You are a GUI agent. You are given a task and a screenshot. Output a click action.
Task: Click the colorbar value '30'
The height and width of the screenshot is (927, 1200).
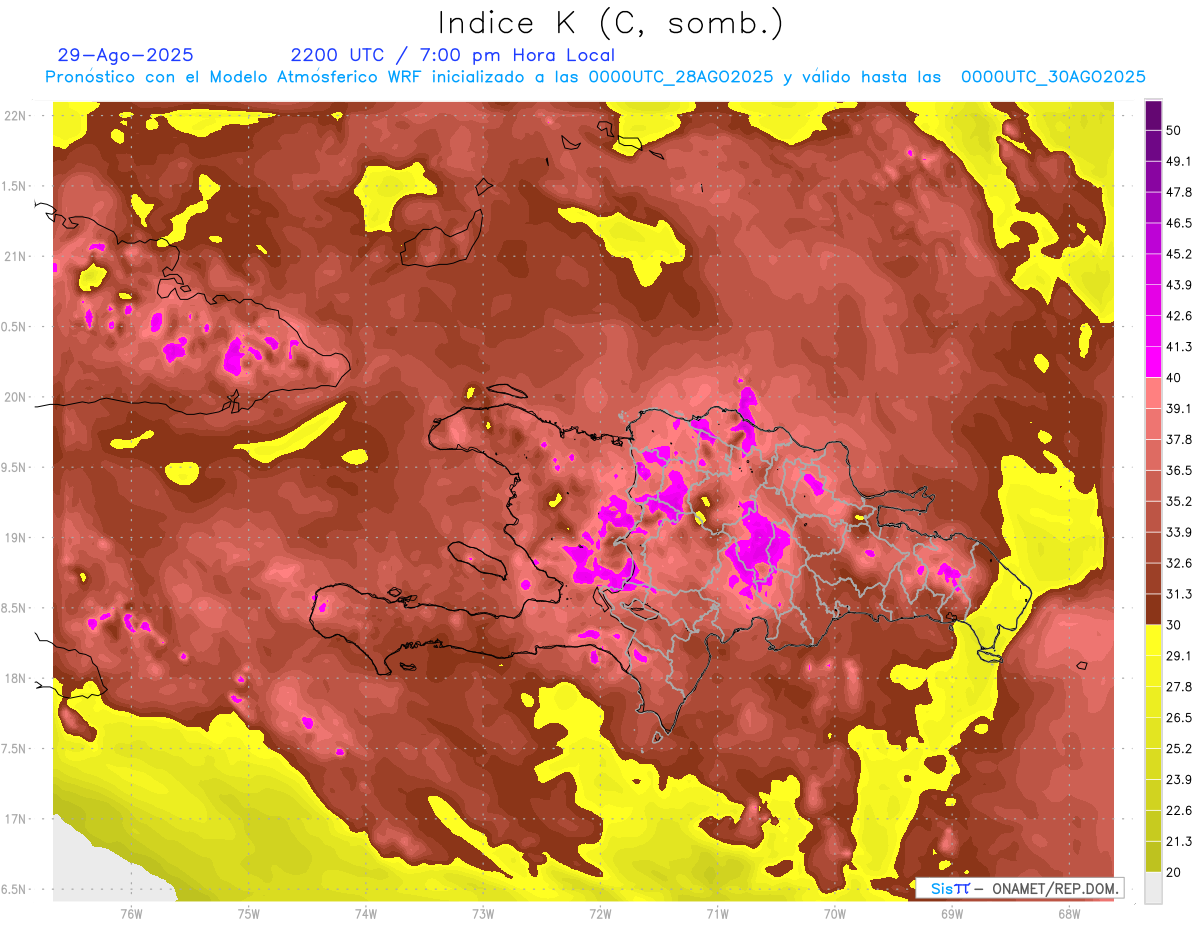(1174, 625)
